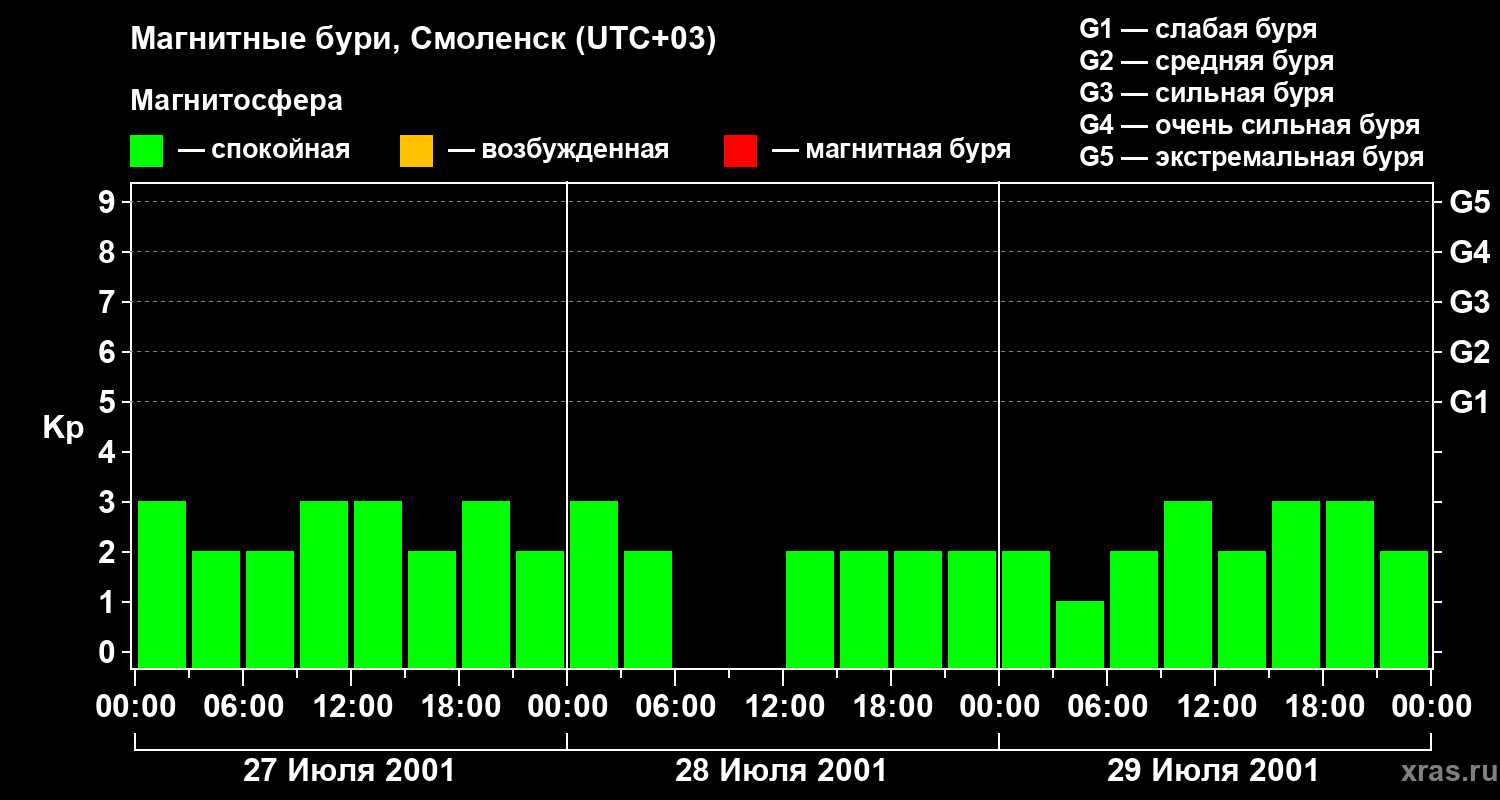Click the green 'спокойная' legend swatch
Image resolution: width=1500 pixels, height=800 pixels.
146,151
